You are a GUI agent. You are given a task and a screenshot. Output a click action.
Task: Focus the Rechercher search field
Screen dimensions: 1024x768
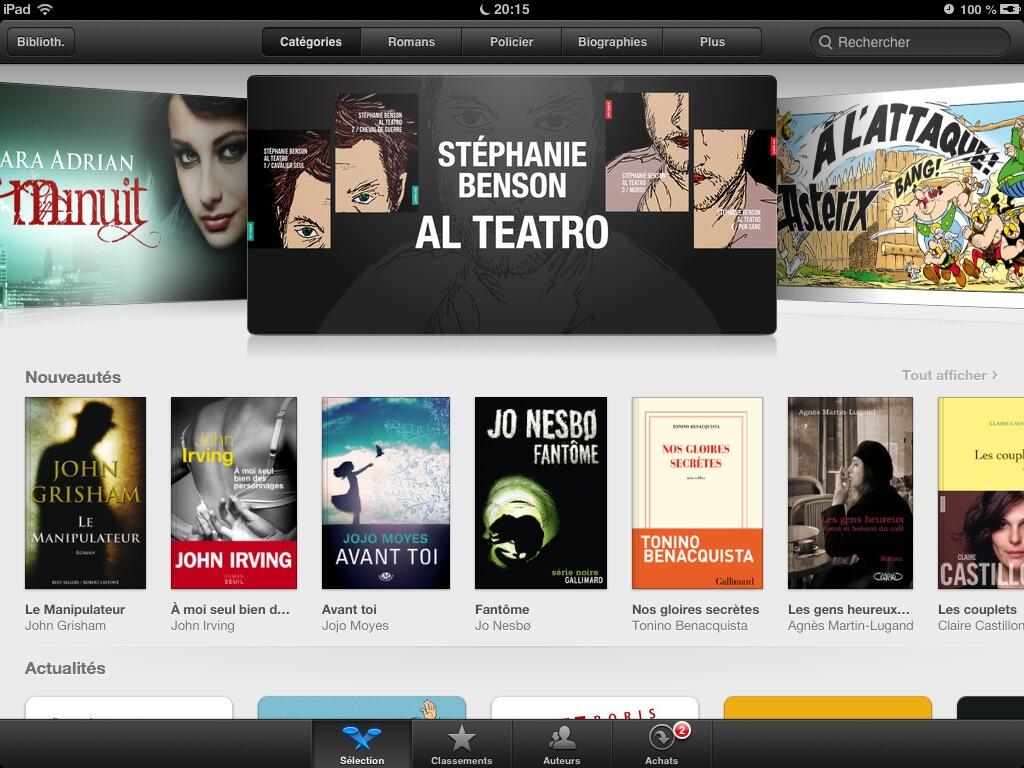[x=910, y=42]
